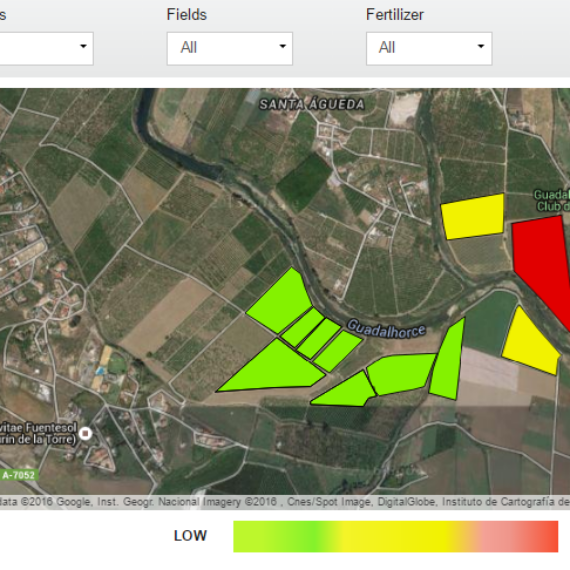The width and height of the screenshot is (570, 570).
Task: Open the Fields dropdown
Action: pos(230,48)
